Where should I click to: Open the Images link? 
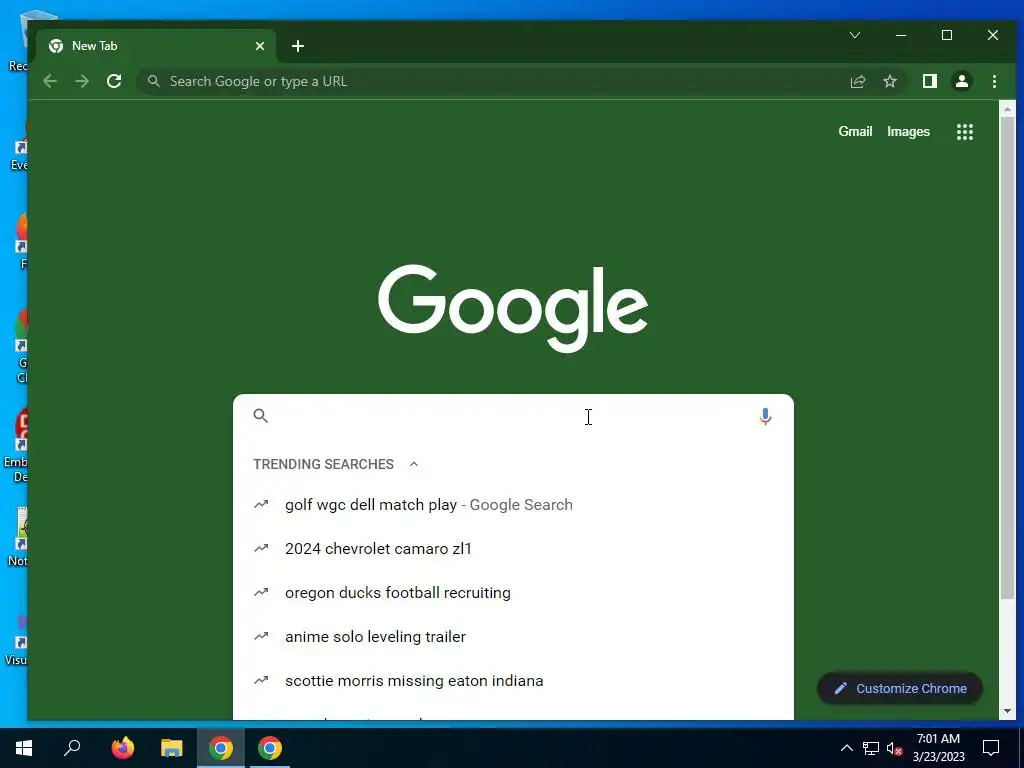tap(908, 131)
